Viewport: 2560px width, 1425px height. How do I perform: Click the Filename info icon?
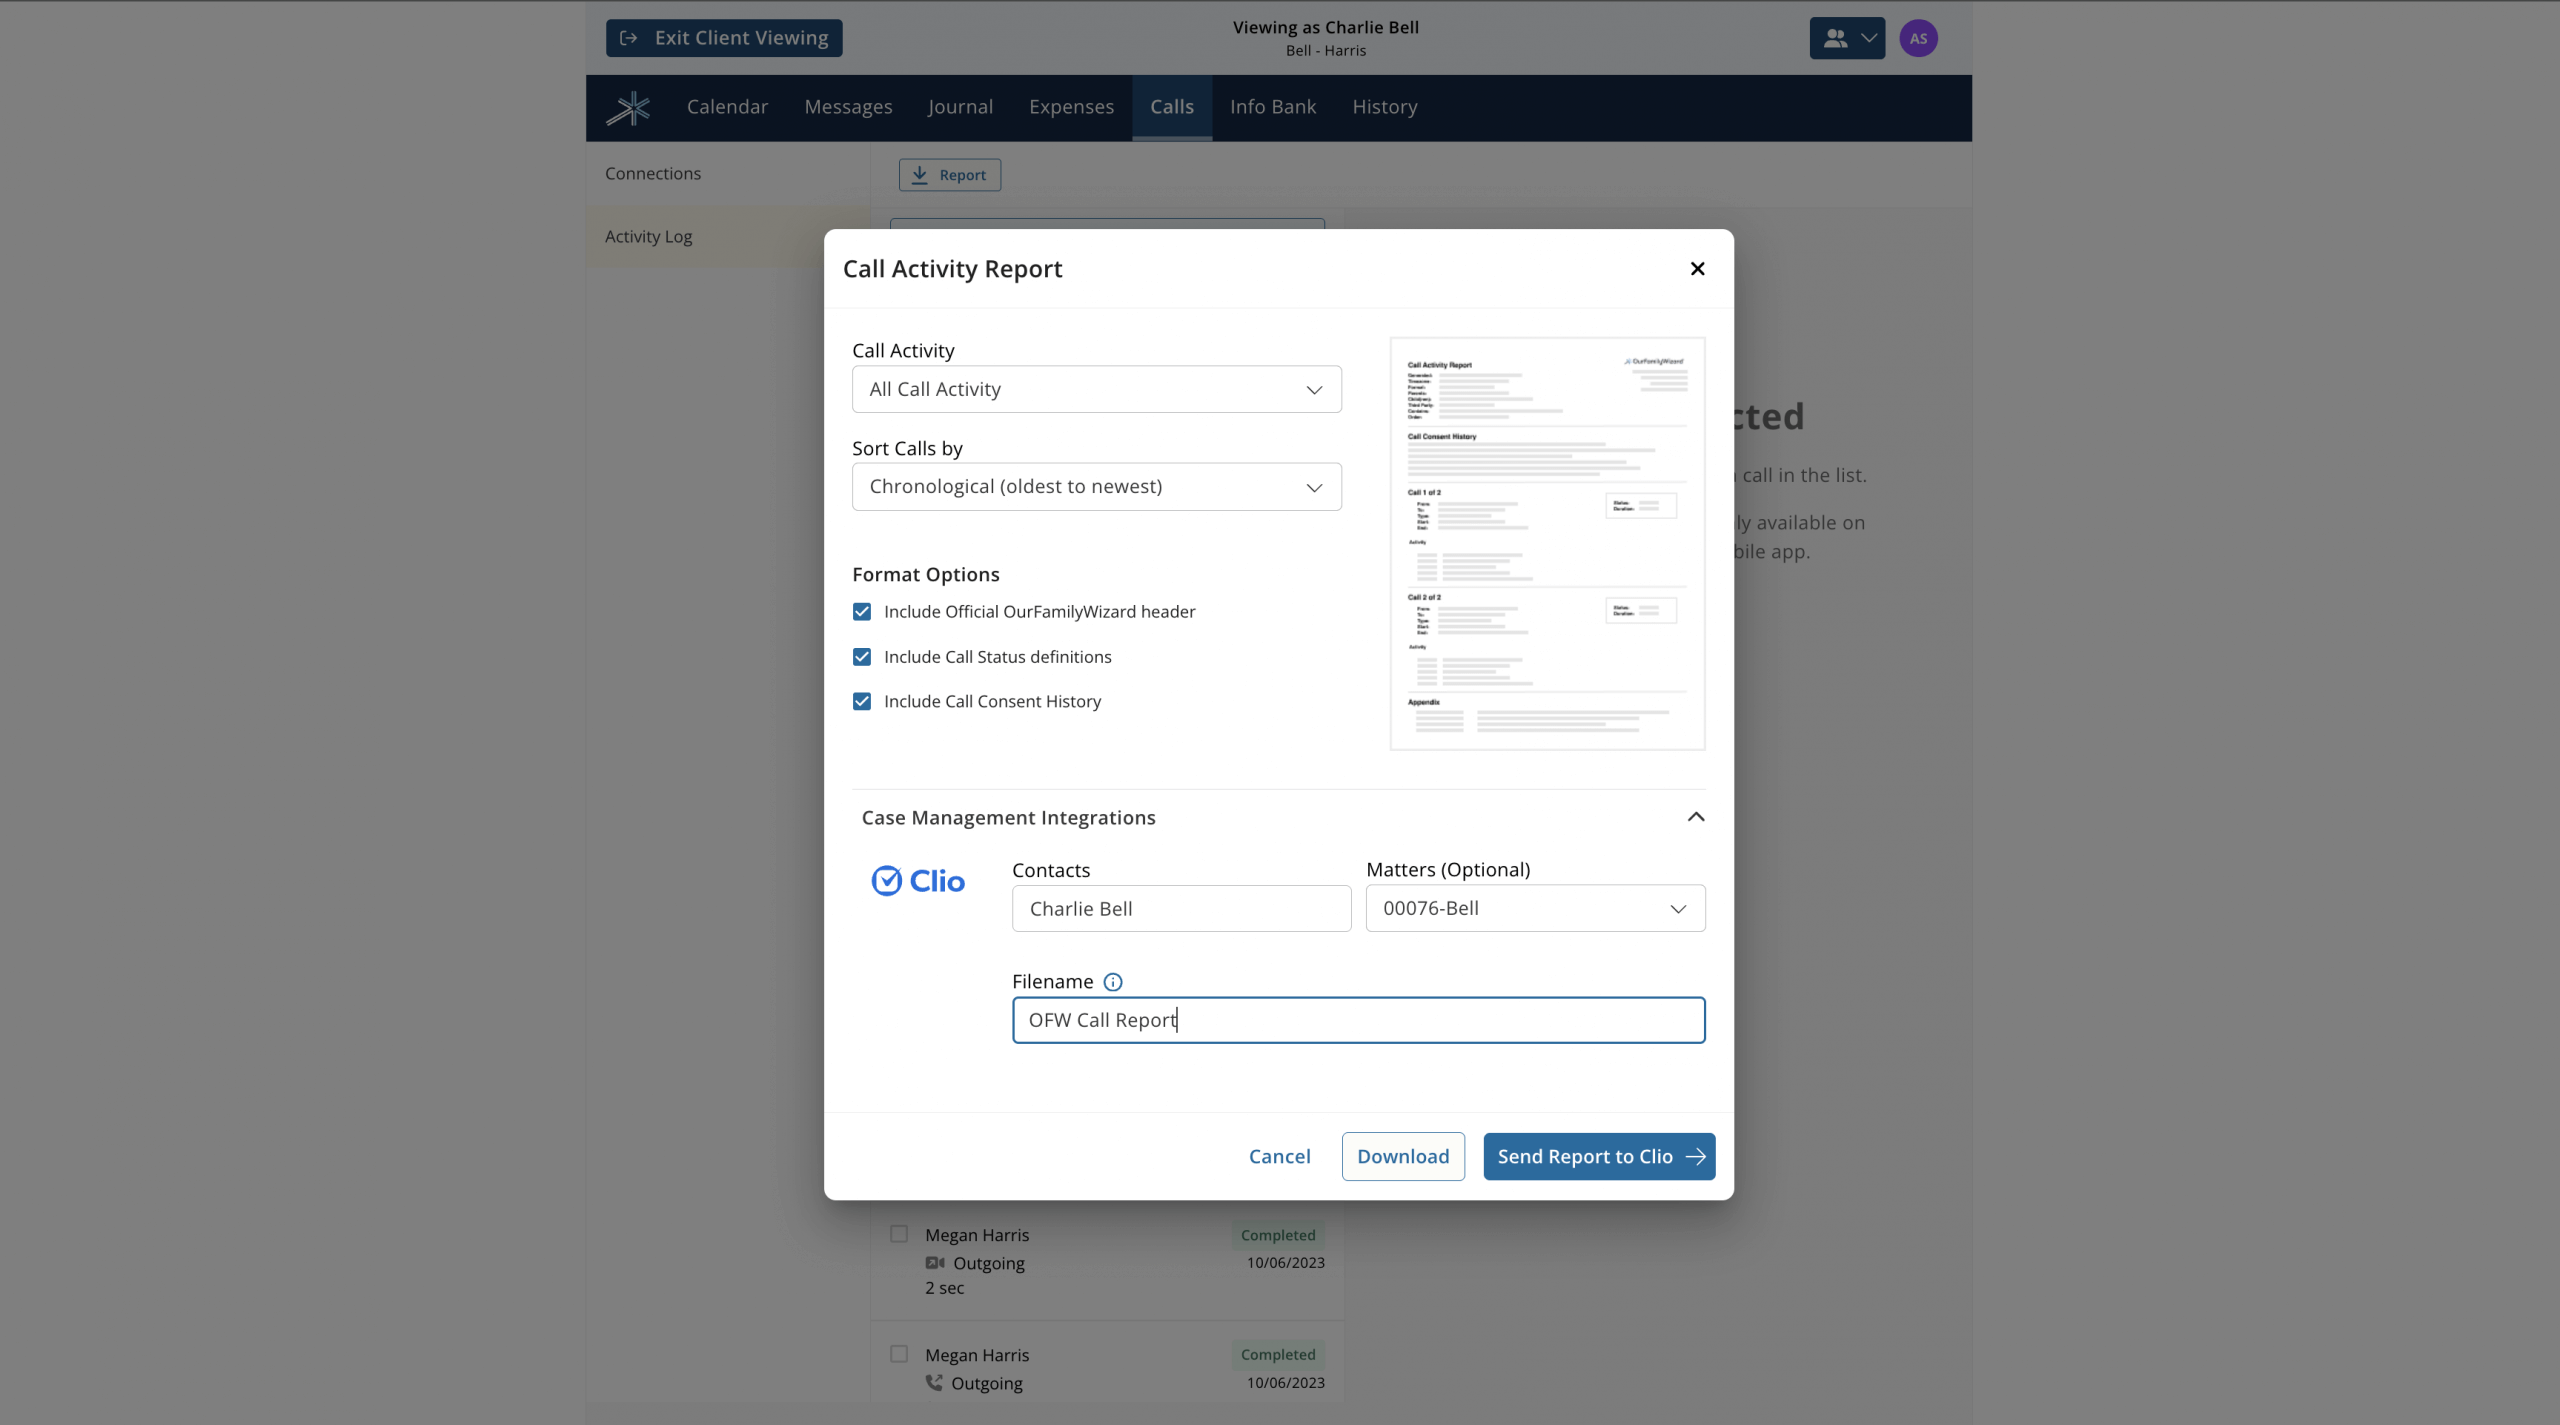point(1112,982)
